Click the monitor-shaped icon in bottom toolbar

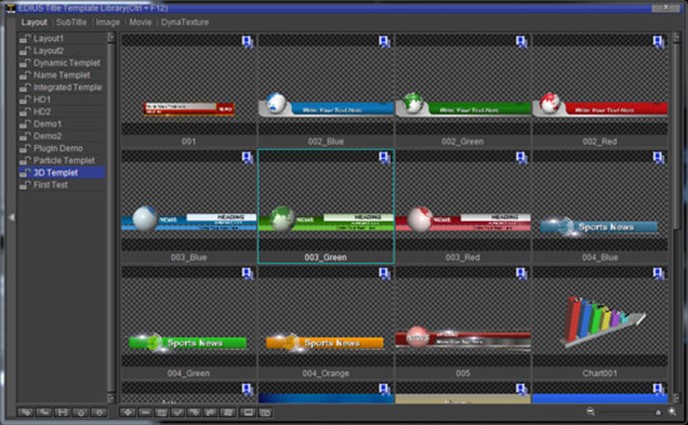click(x=248, y=412)
